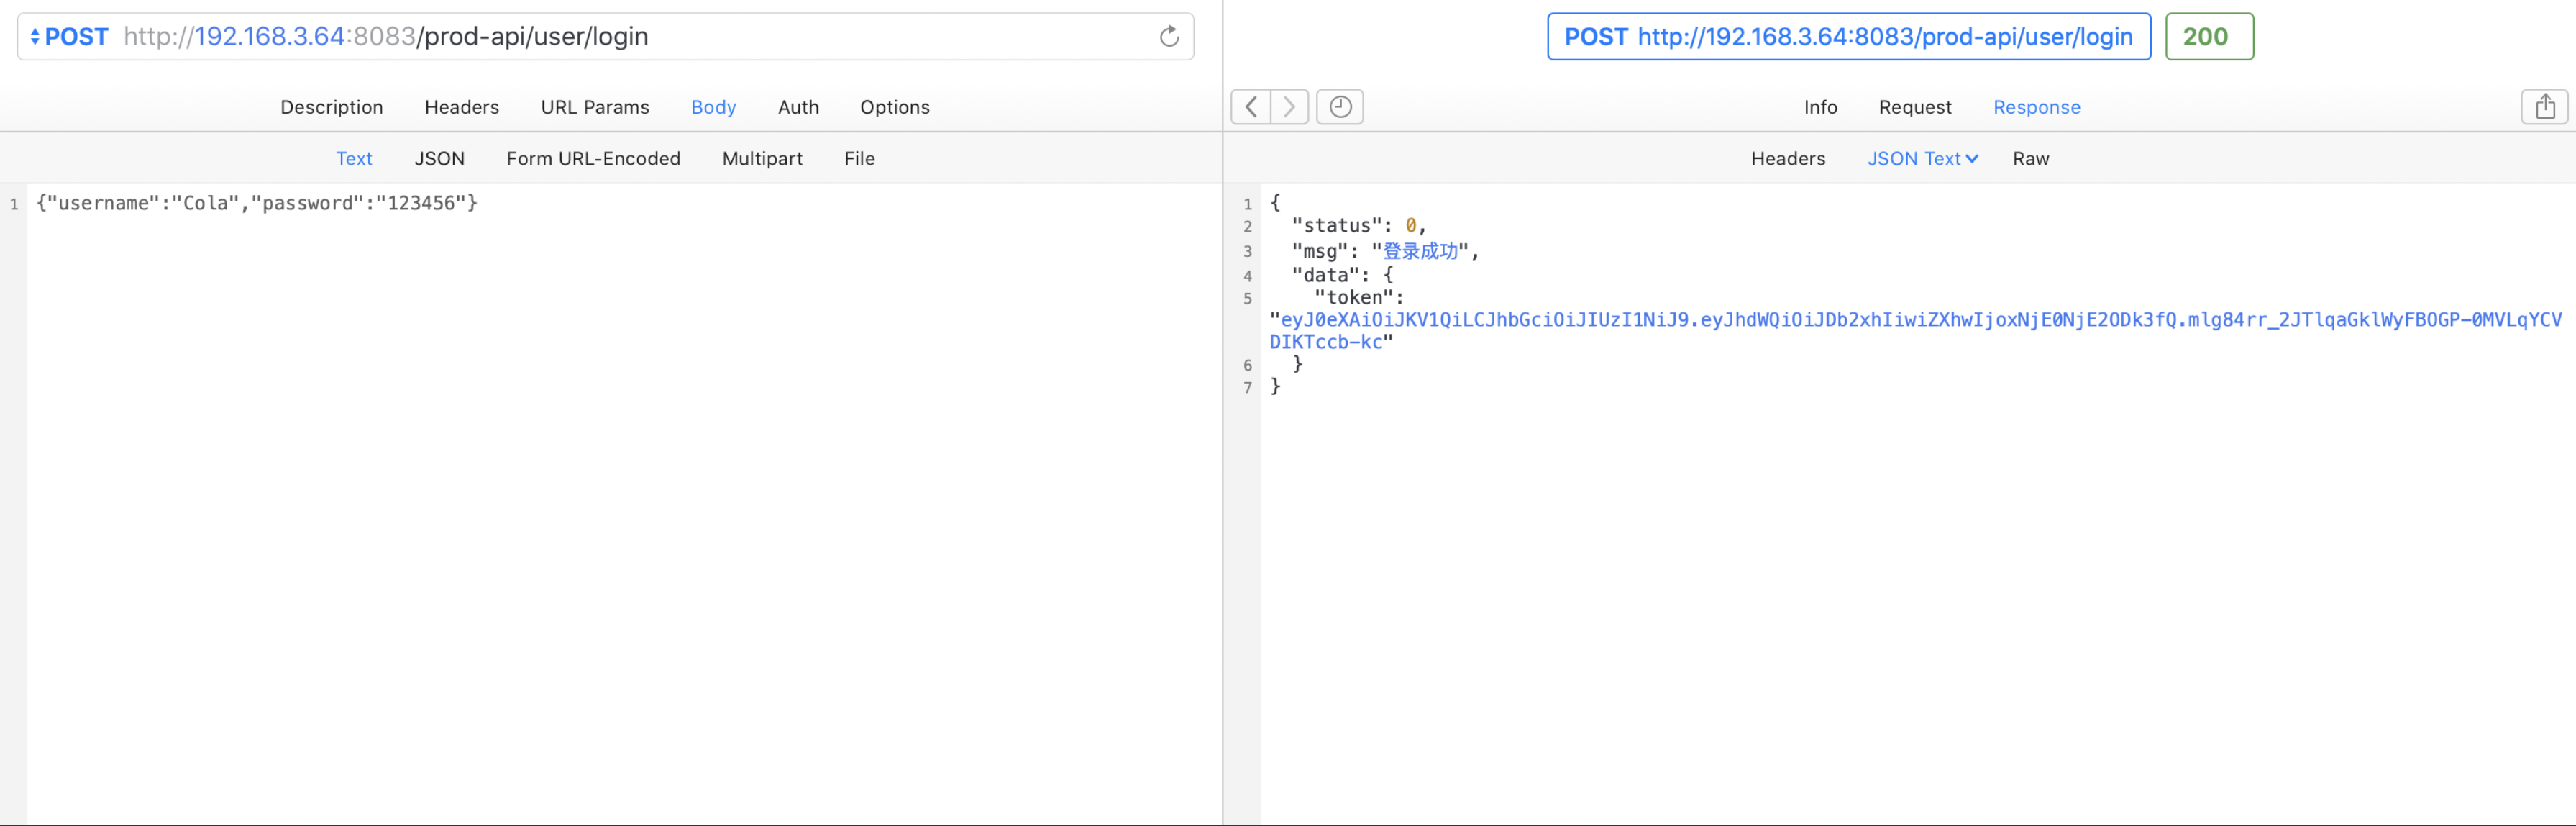Viewport: 2576px width, 826px height.
Task: Switch to the Headers request tab
Action: [x=461, y=107]
